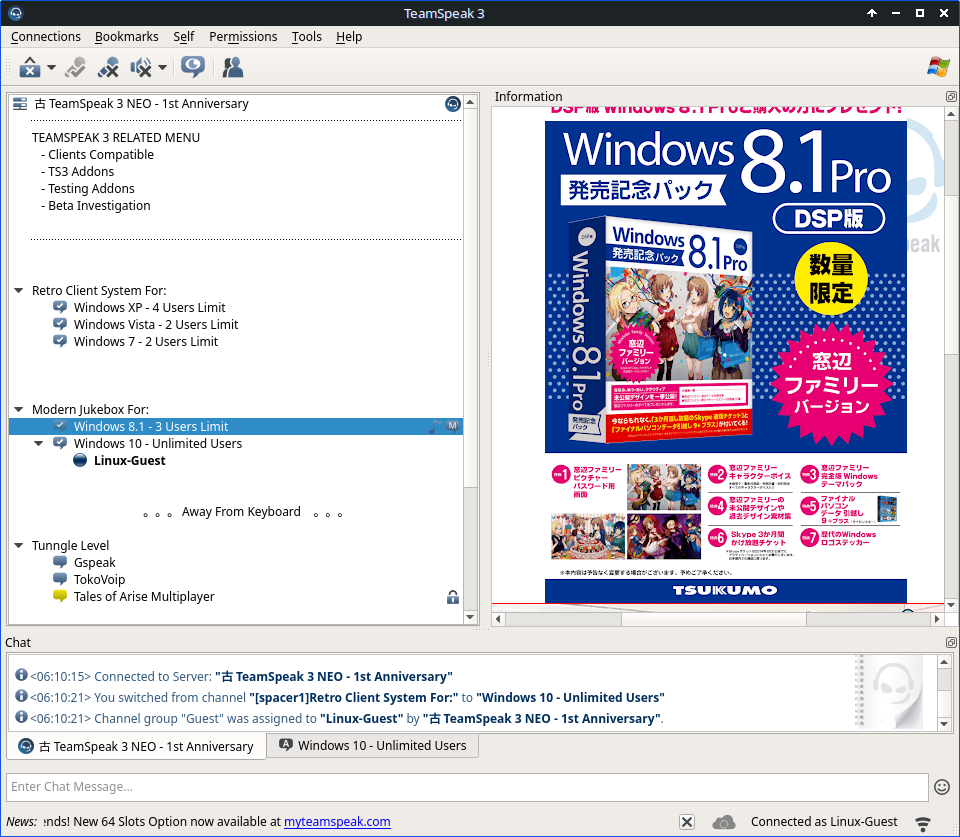Open the Contacts toolbar icon
Screen dimensions: 960x837
(233, 67)
